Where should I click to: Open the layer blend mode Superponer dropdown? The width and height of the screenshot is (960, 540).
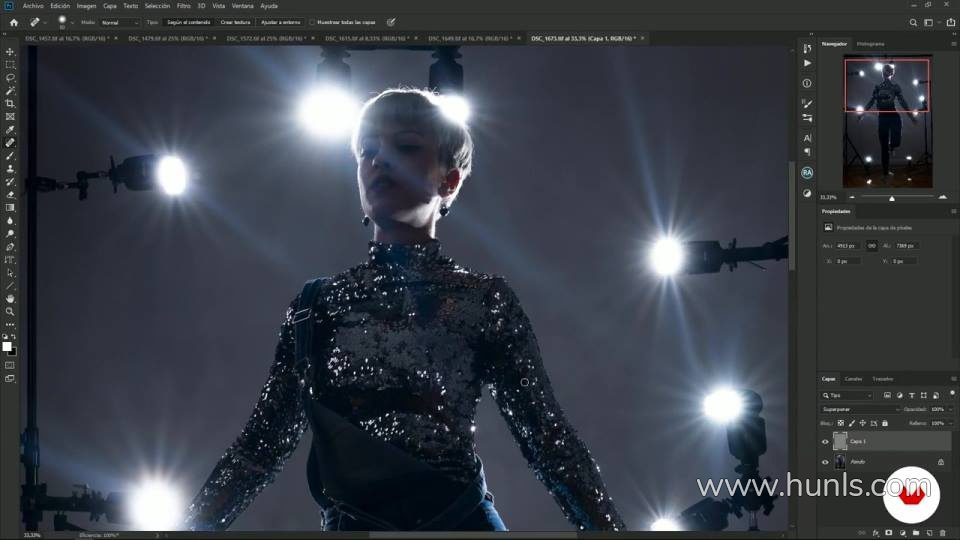pyautogui.click(x=860, y=409)
